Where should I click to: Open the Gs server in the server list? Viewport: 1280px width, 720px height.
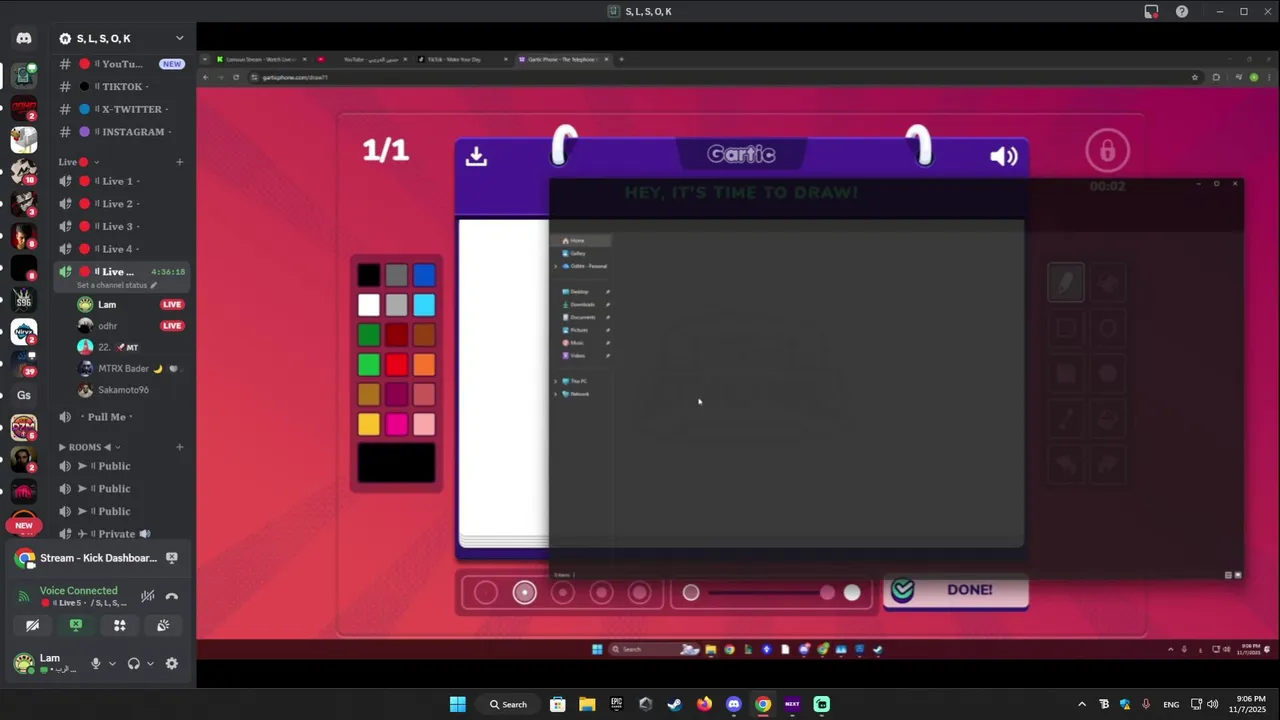click(x=24, y=395)
